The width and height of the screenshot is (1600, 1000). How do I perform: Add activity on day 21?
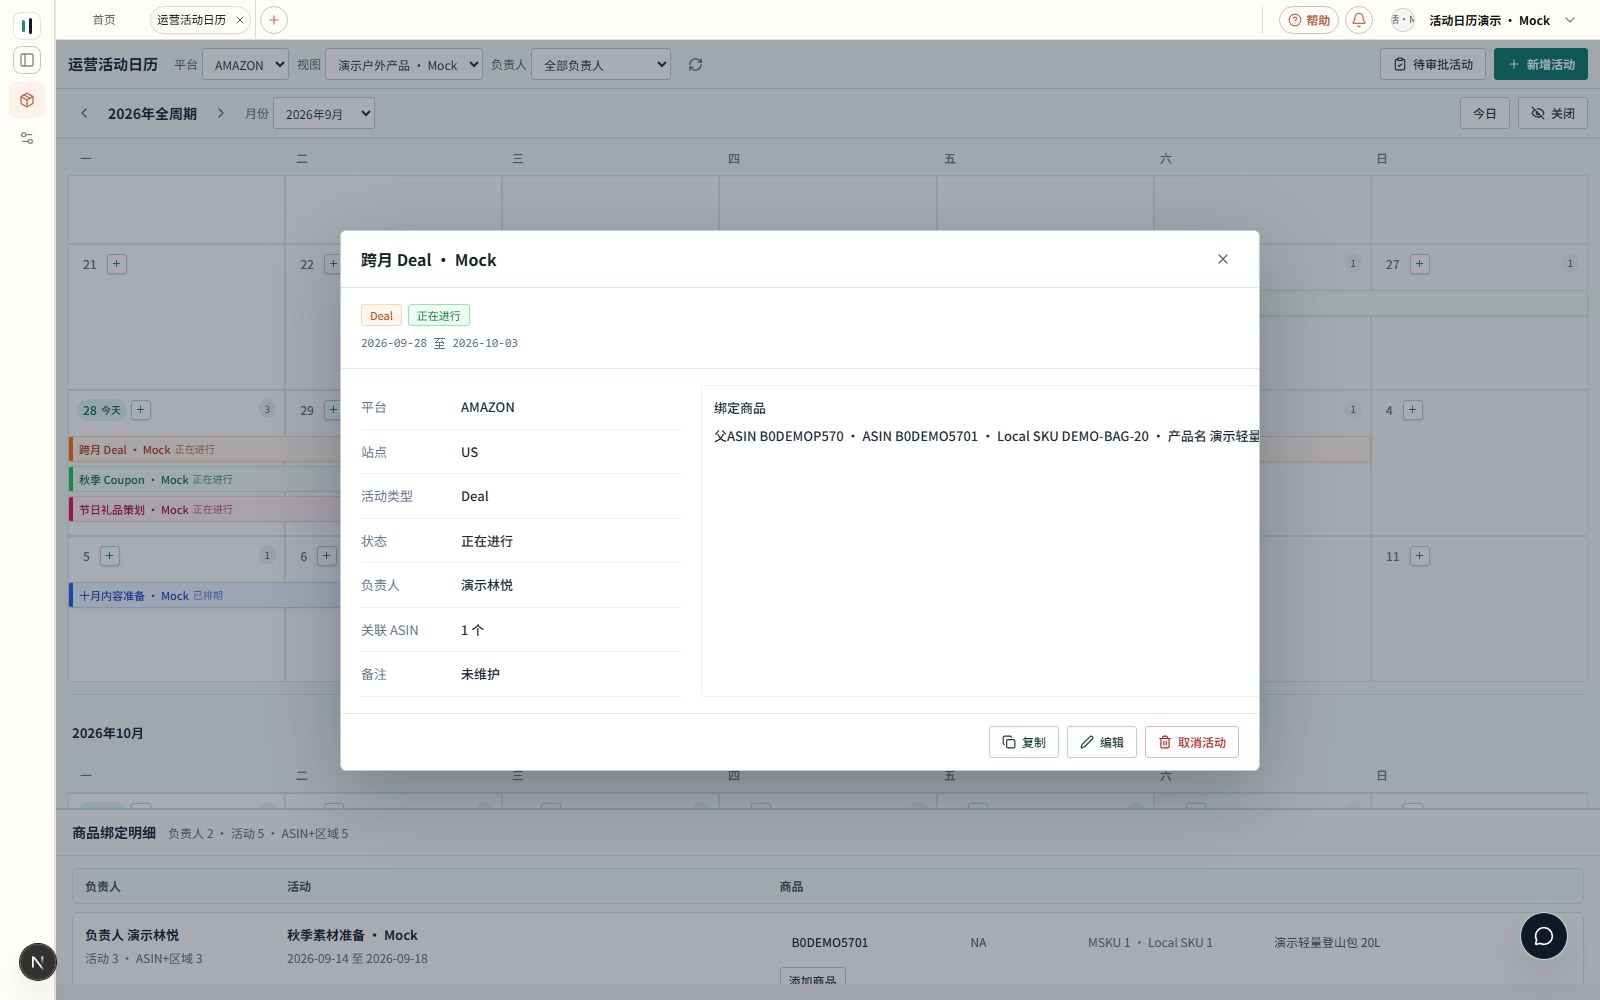point(117,264)
